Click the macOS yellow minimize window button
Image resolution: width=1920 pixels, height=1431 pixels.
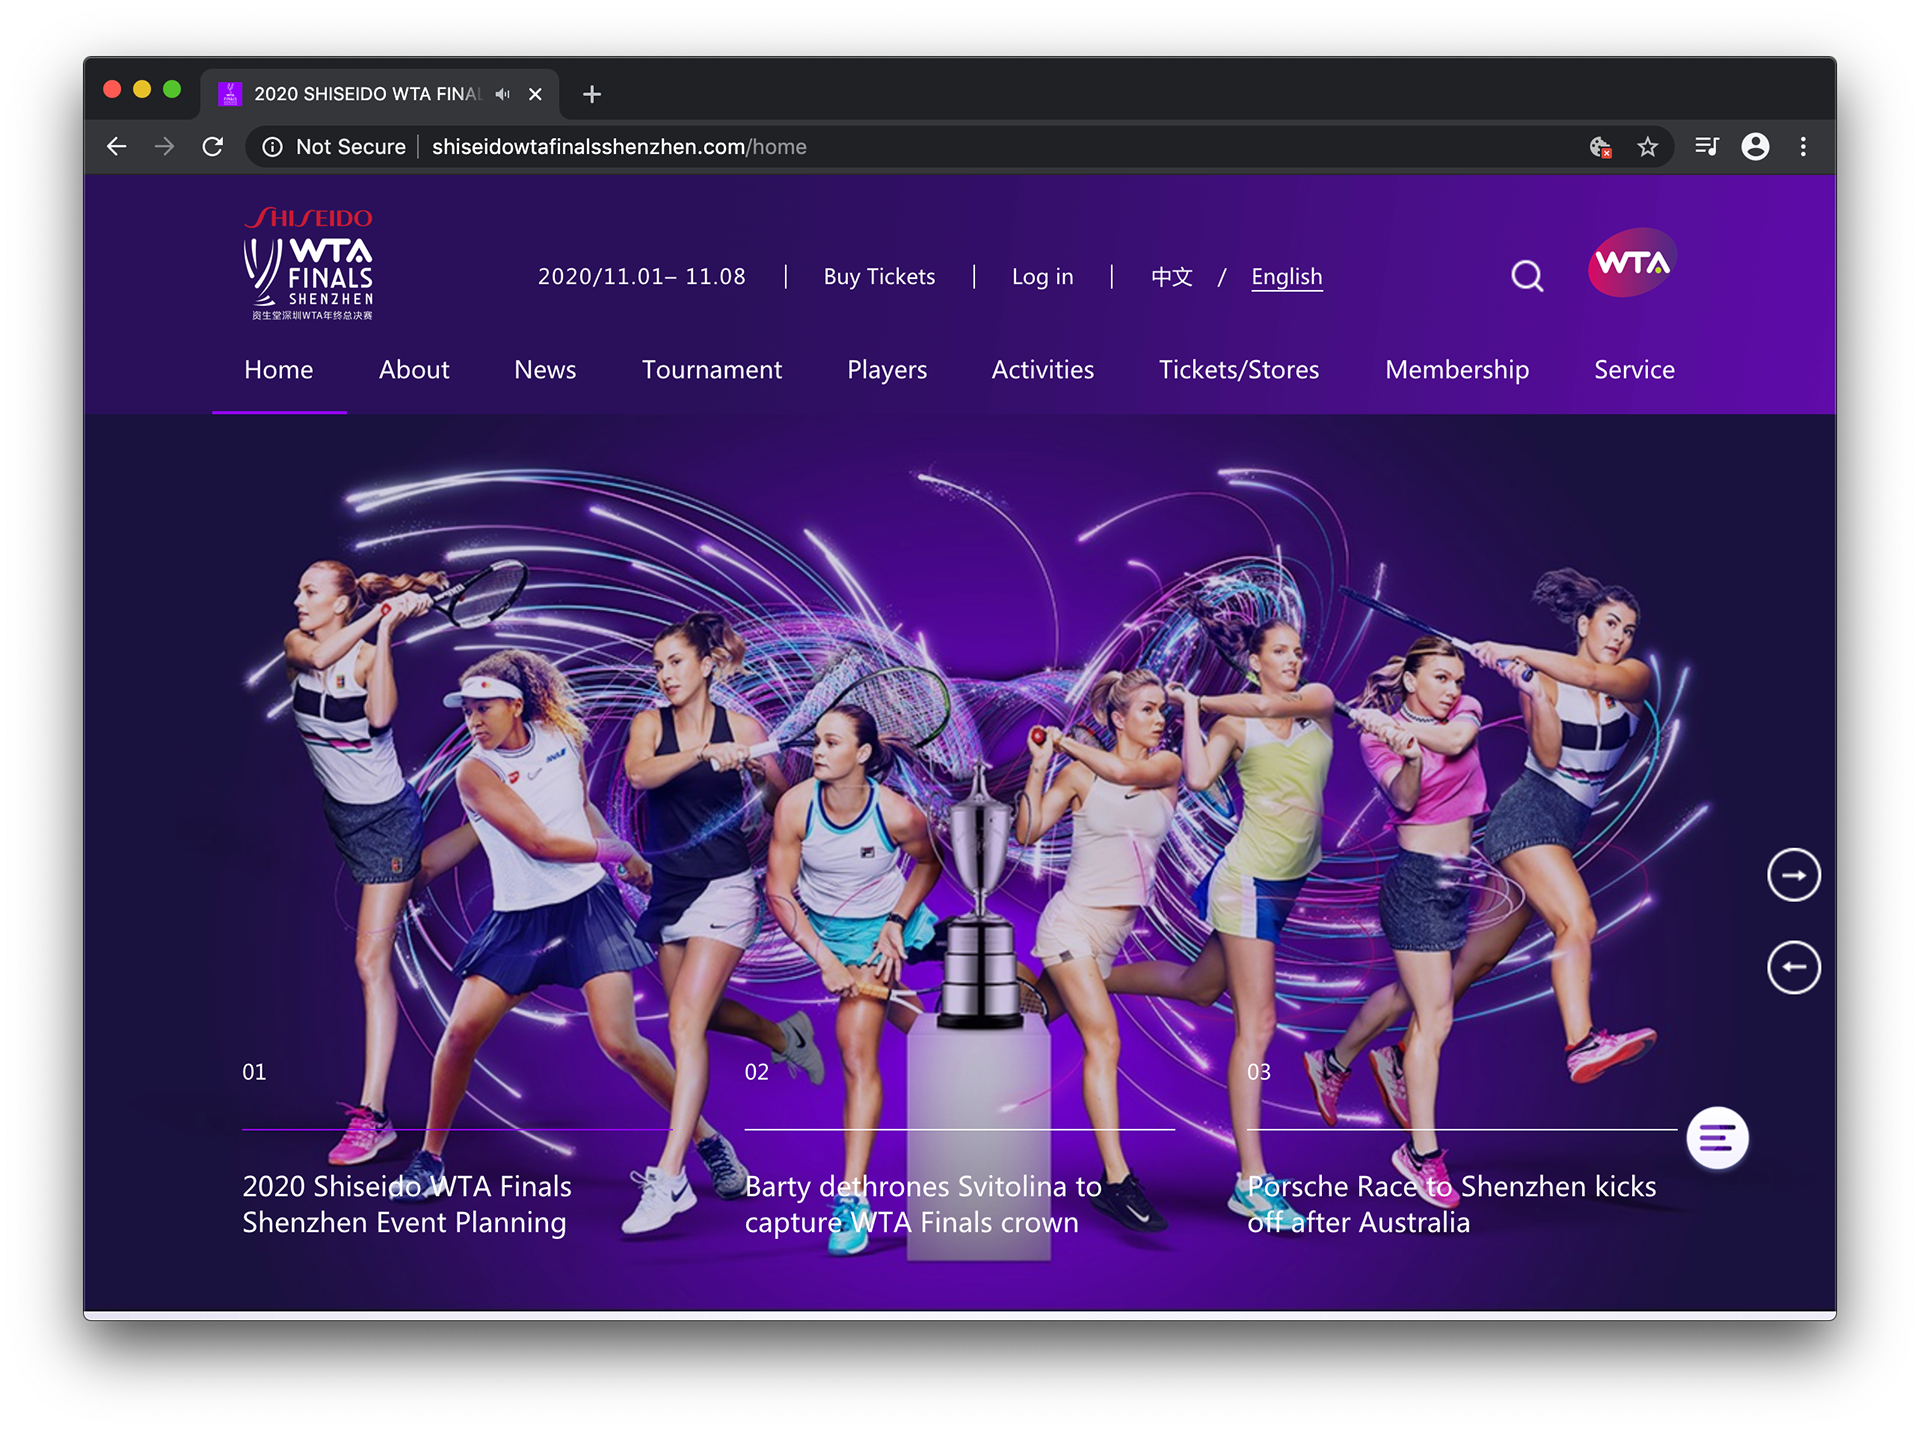142,90
